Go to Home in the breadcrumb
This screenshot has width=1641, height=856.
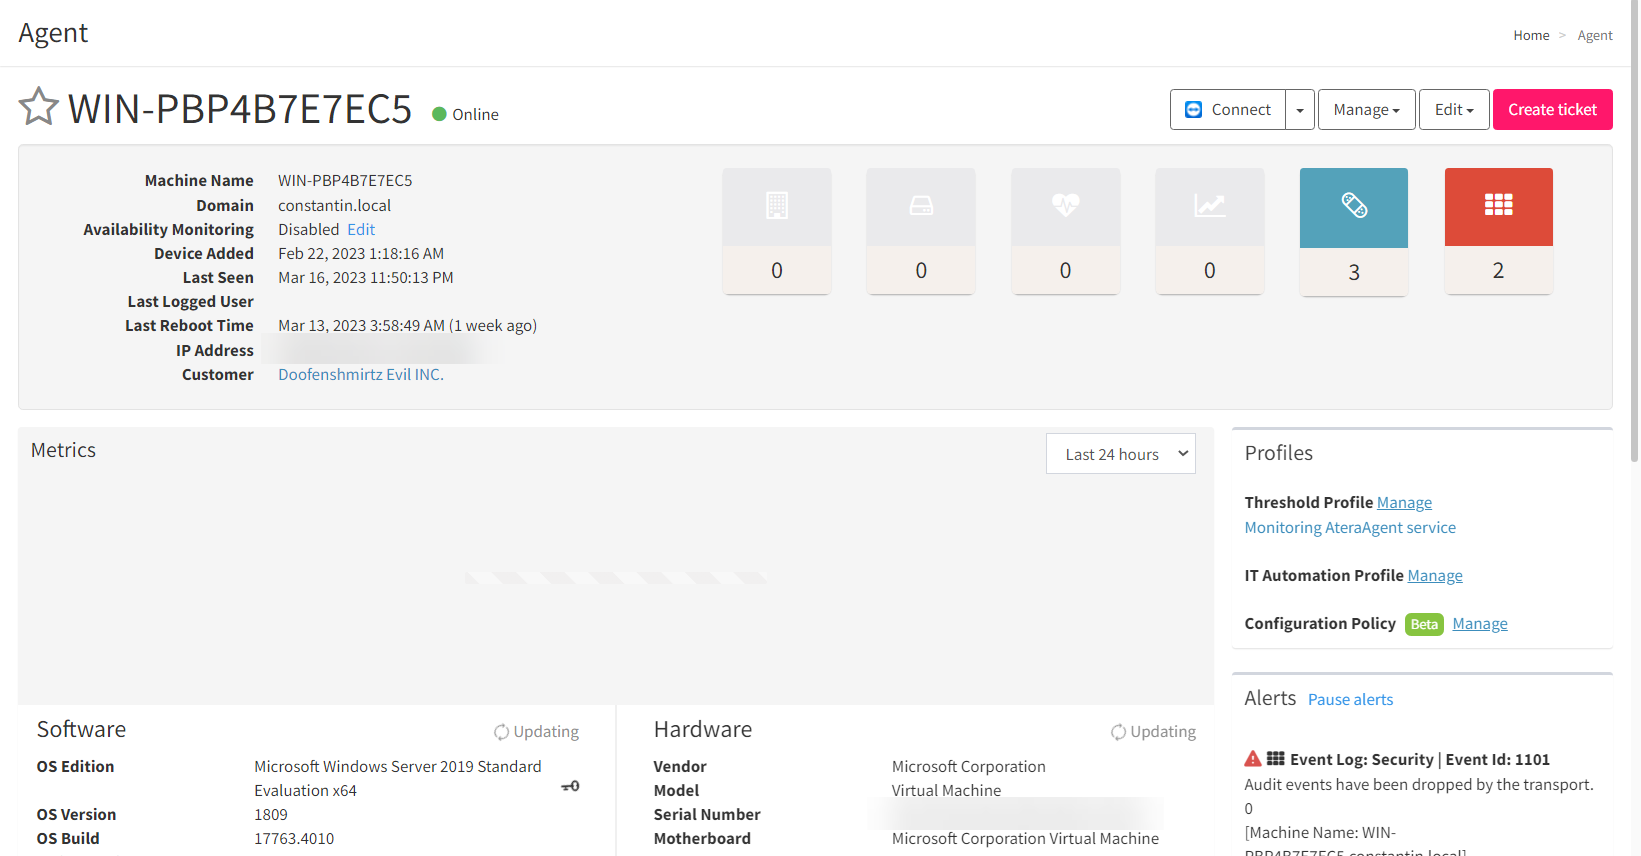(1530, 35)
